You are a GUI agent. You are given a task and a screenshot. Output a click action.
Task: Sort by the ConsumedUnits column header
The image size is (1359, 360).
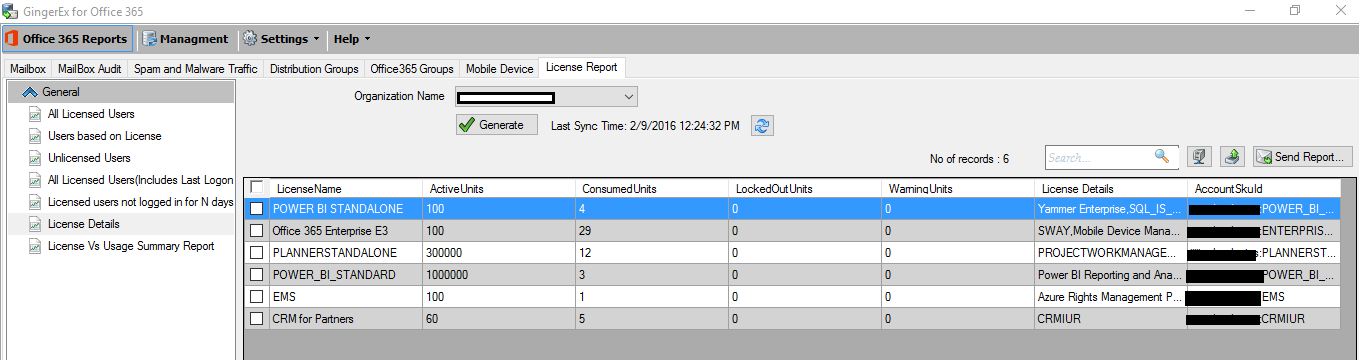(652, 188)
